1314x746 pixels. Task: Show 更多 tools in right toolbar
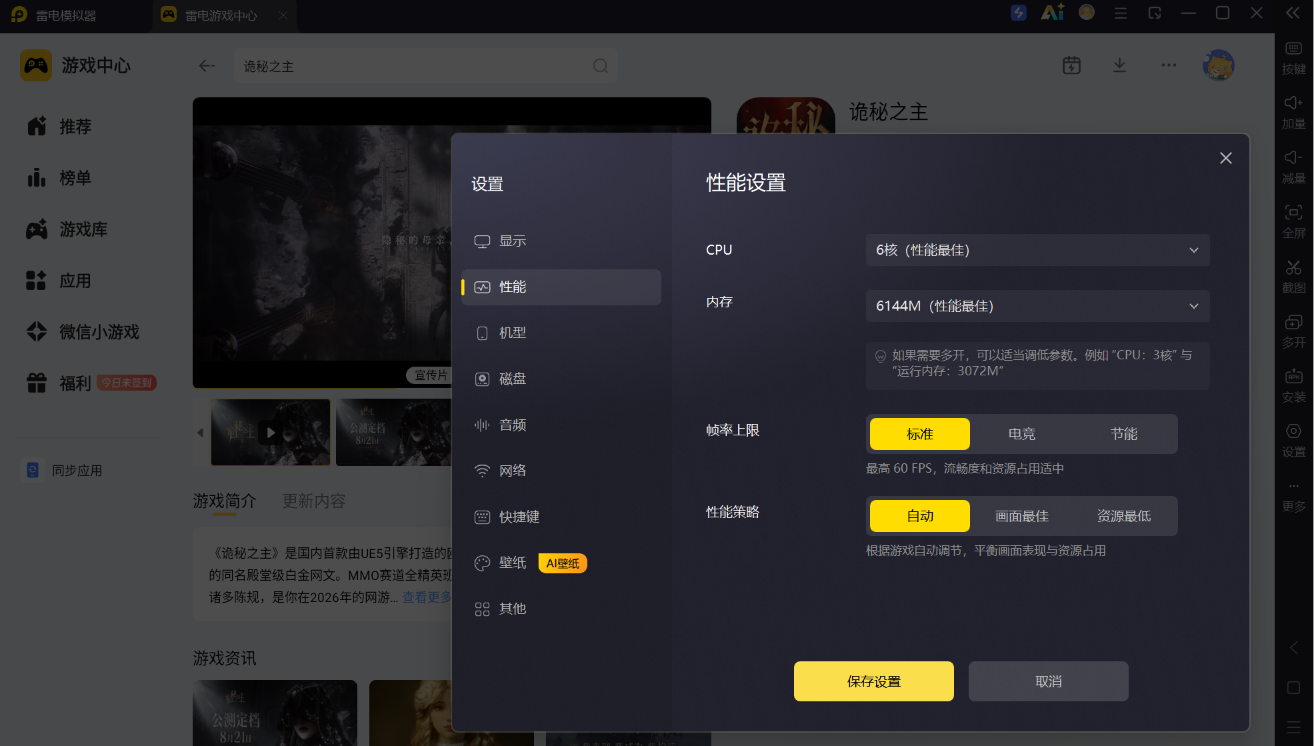tap(1294, 496)
